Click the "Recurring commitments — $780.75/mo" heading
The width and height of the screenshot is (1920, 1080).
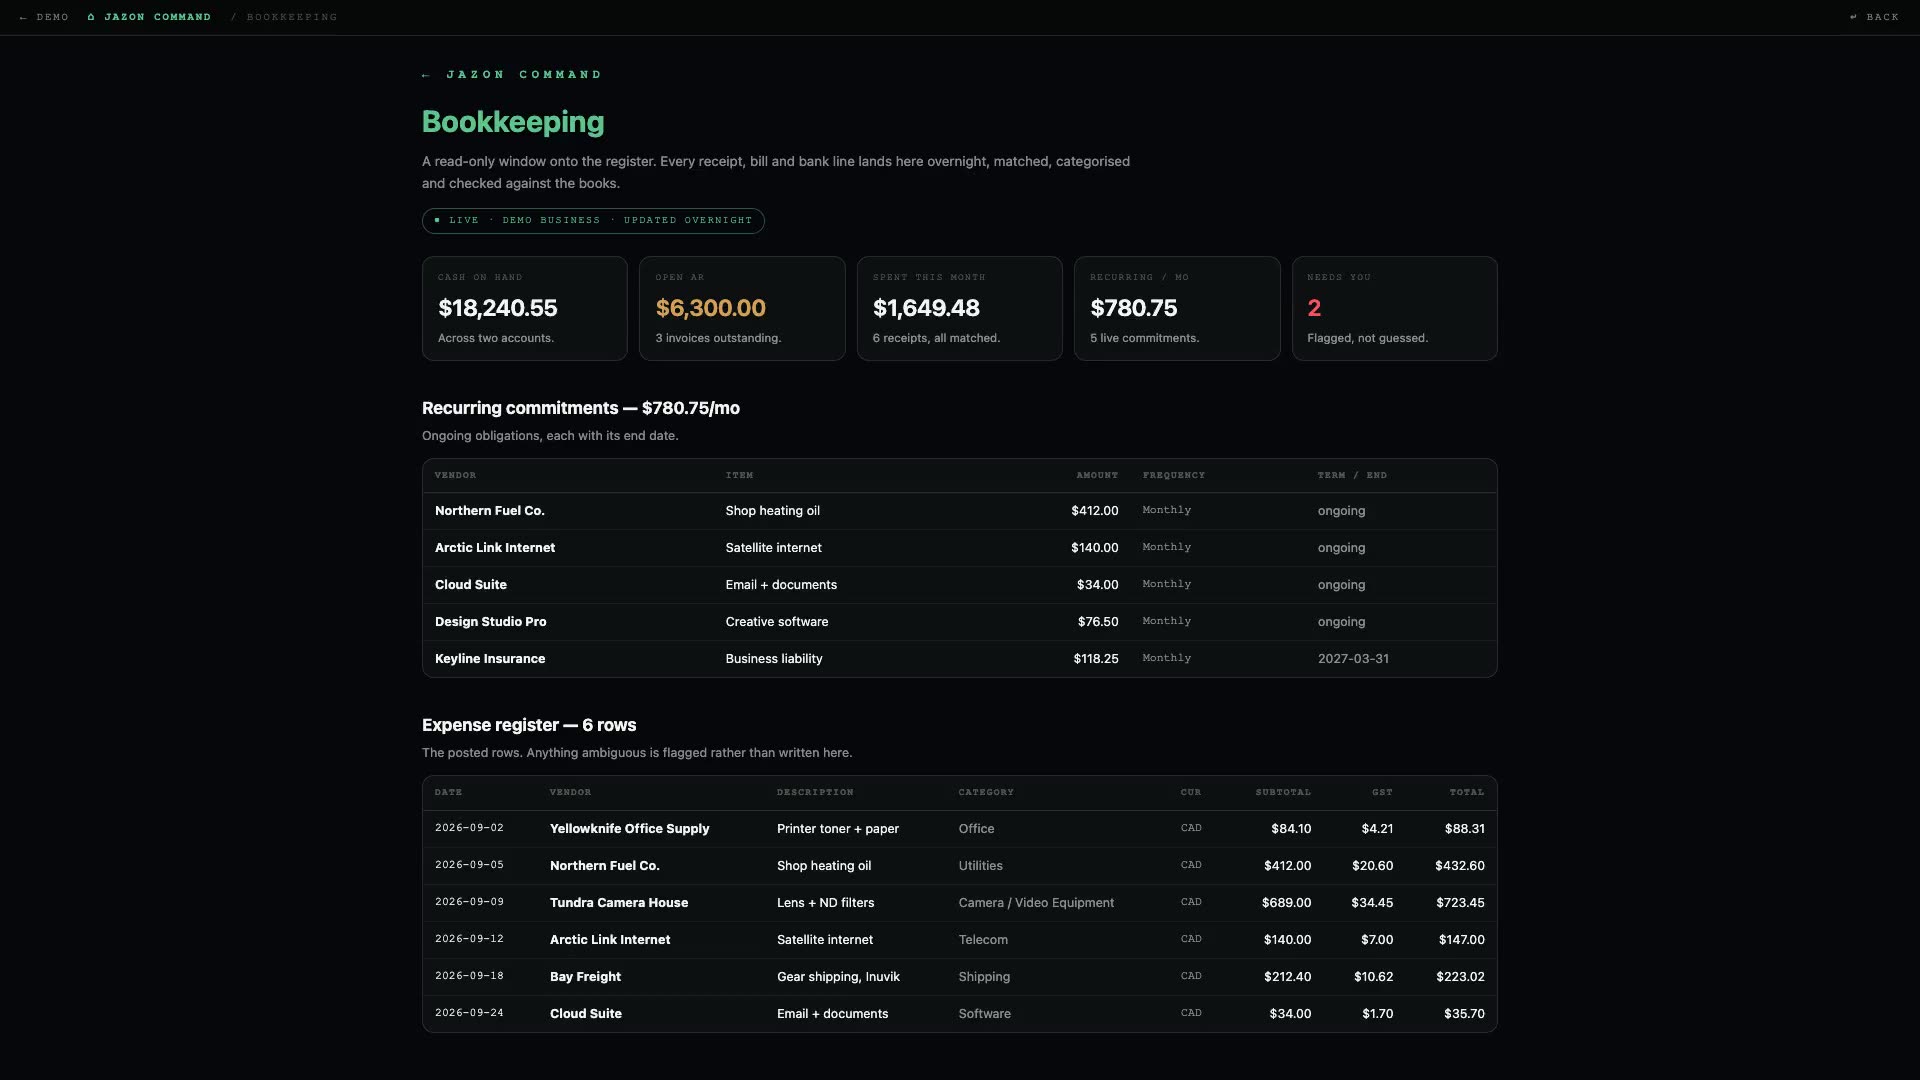click(x=581, y=408)
